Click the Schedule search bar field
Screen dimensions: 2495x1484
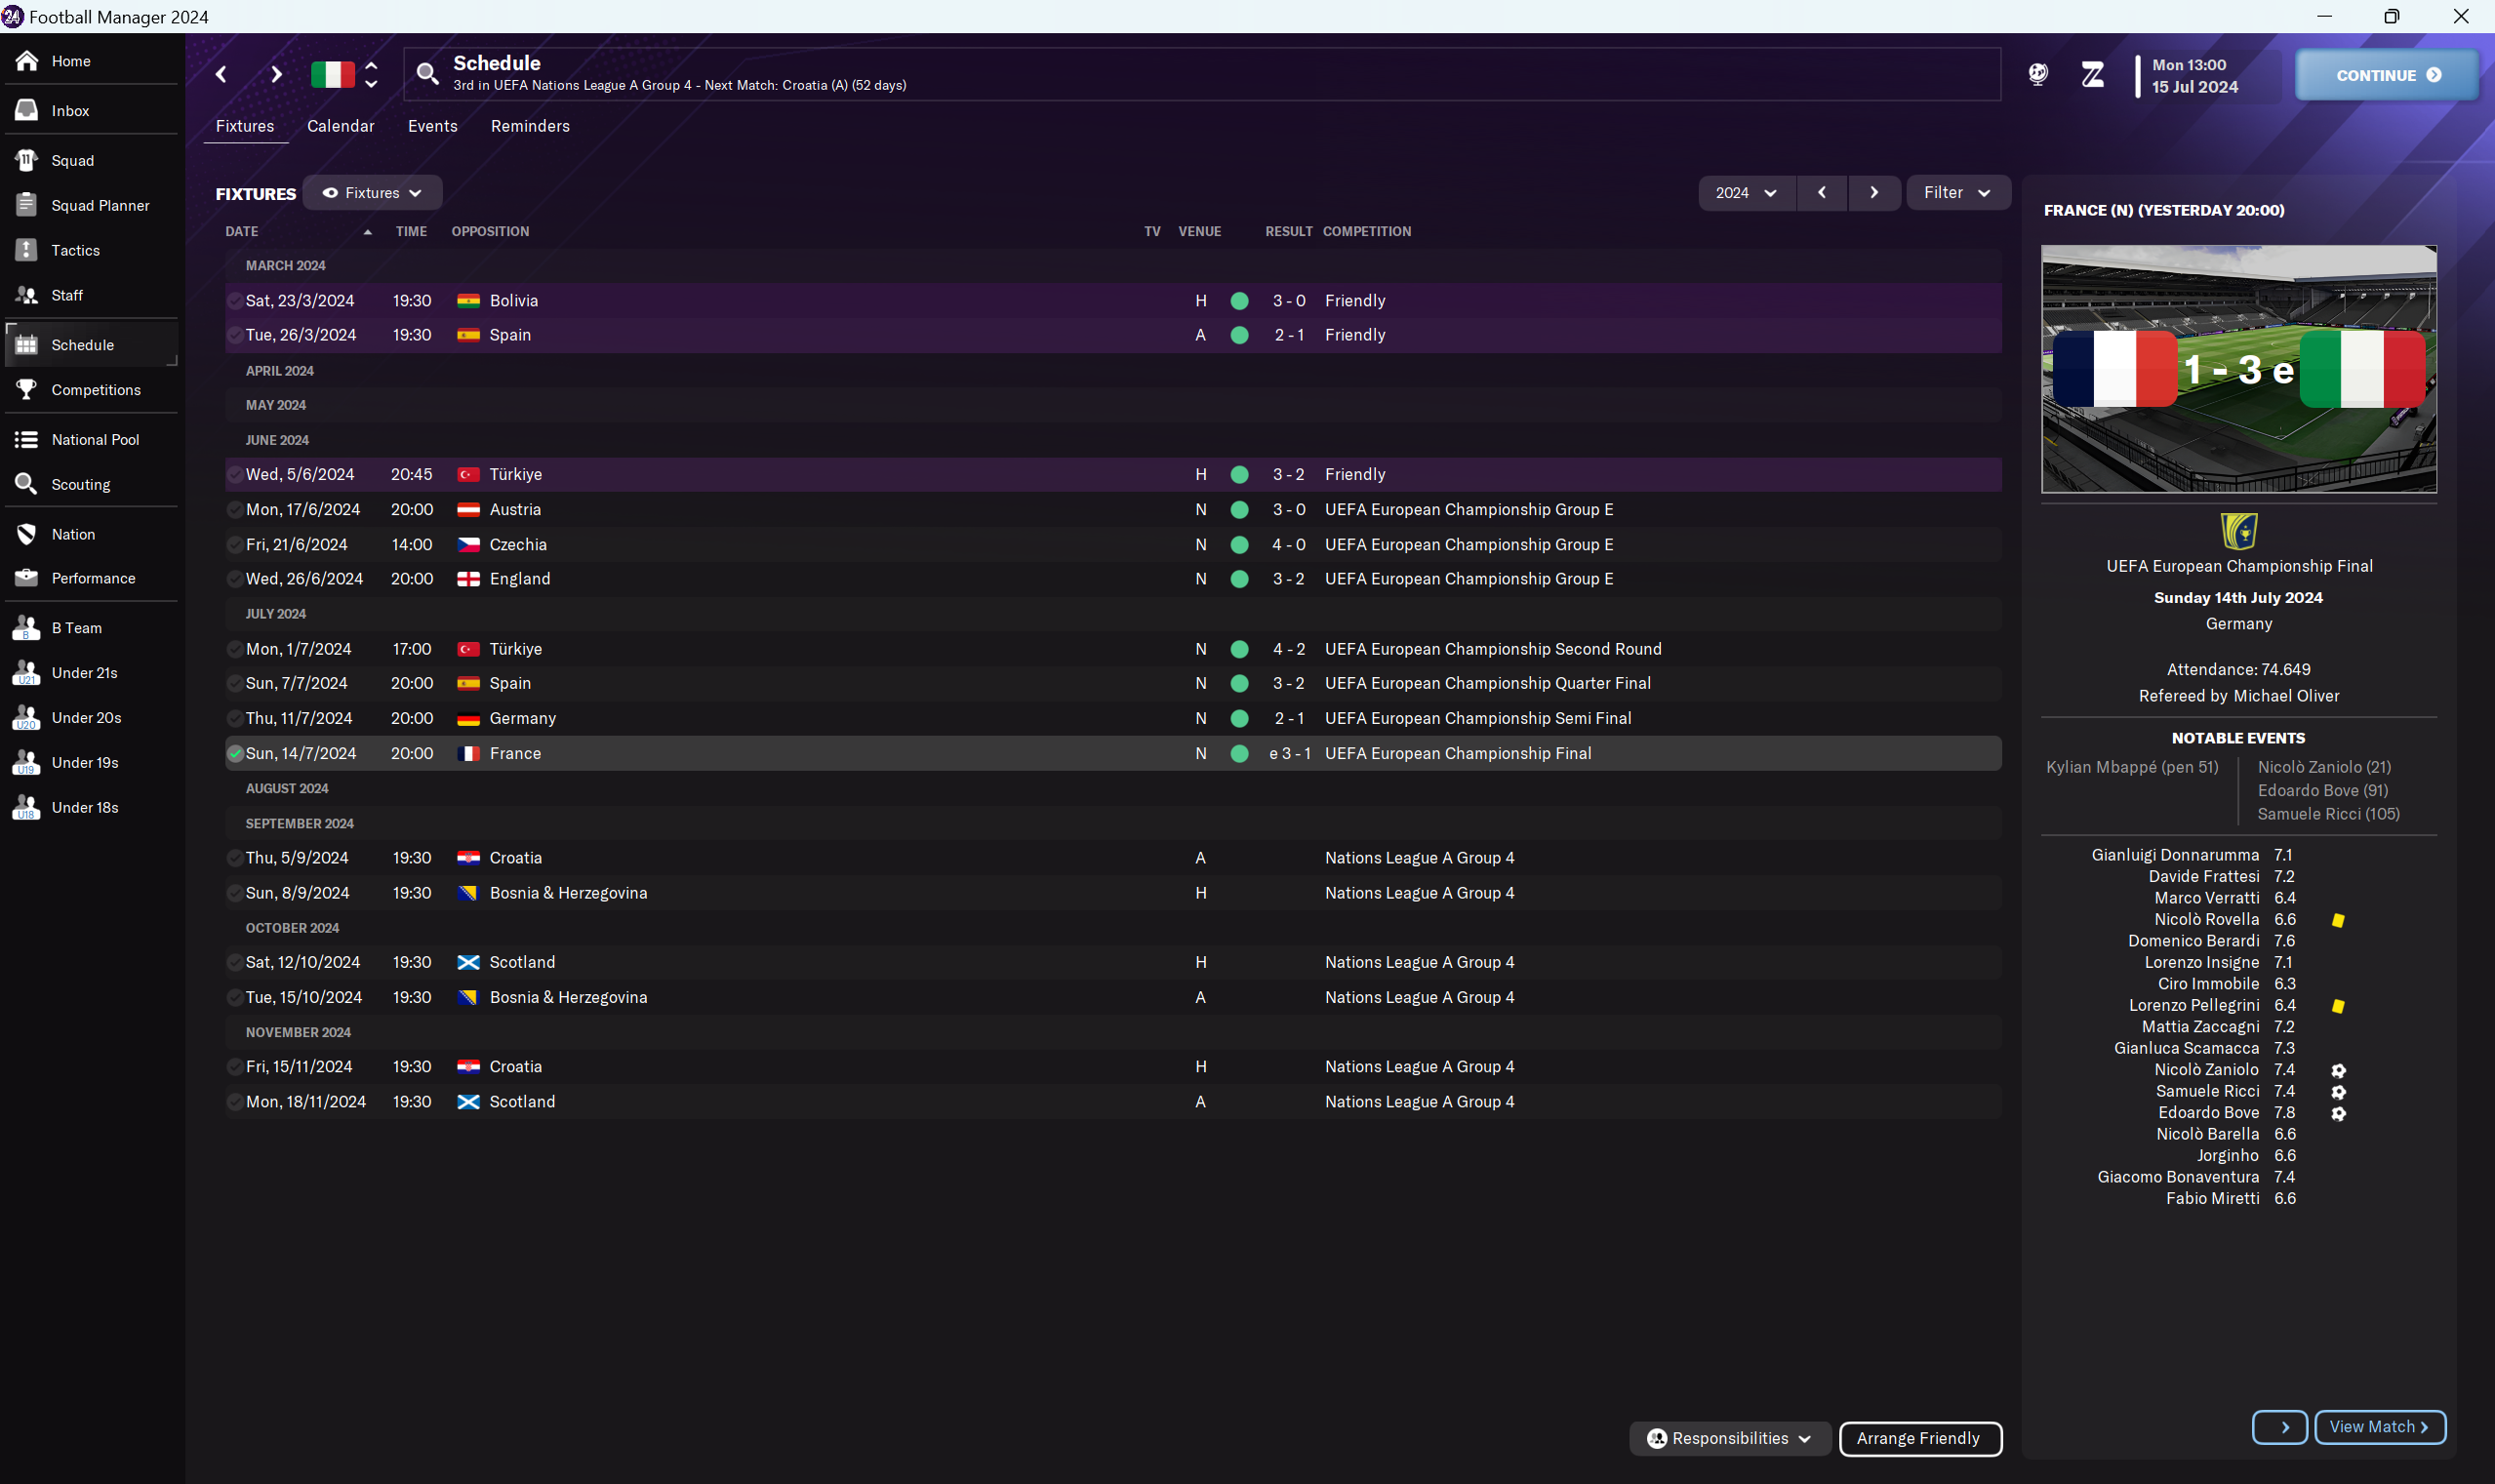(1202, 74)
